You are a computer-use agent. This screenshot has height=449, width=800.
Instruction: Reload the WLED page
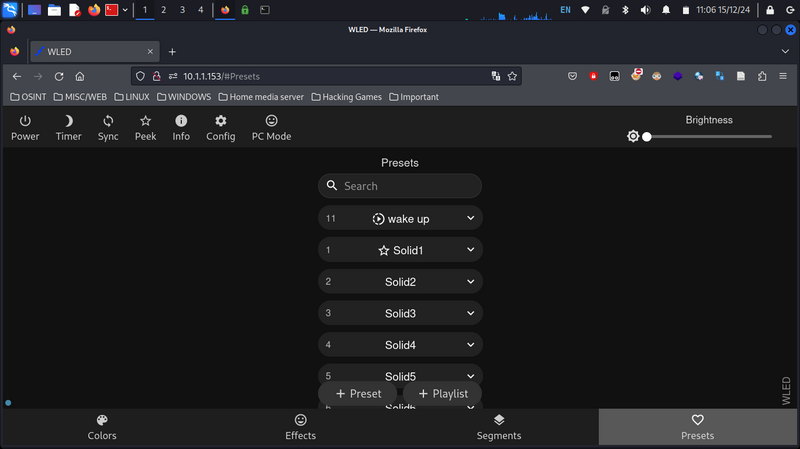59,77
